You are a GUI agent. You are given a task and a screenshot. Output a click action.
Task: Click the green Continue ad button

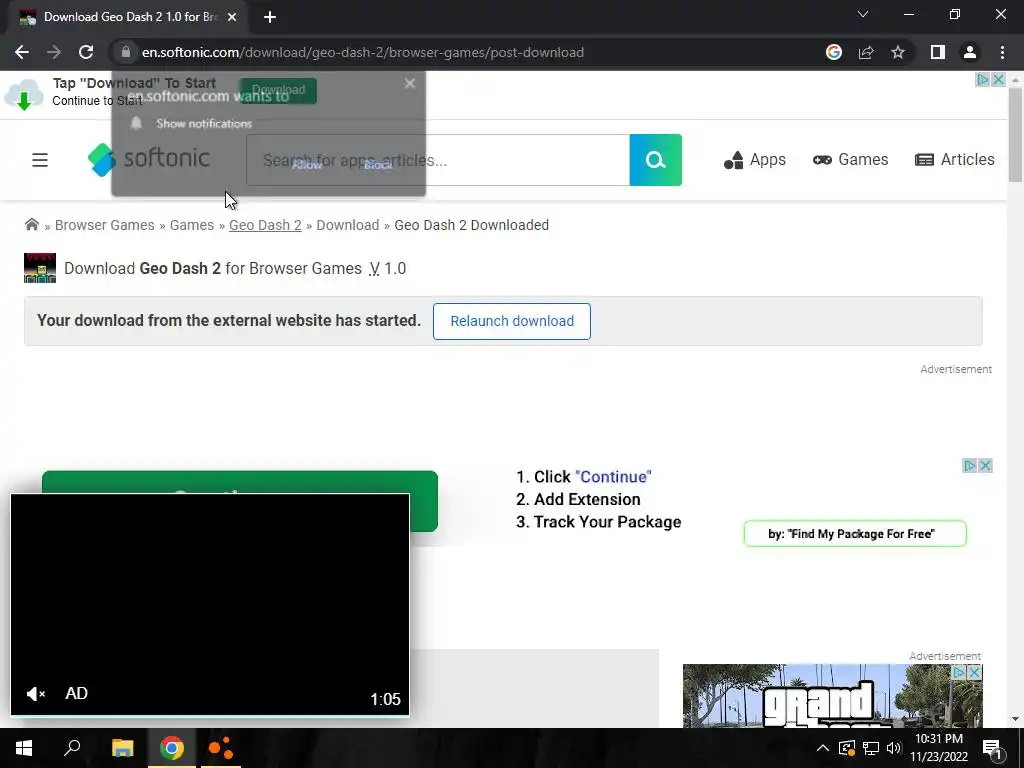pyautogui.click(x=240, y=482)
